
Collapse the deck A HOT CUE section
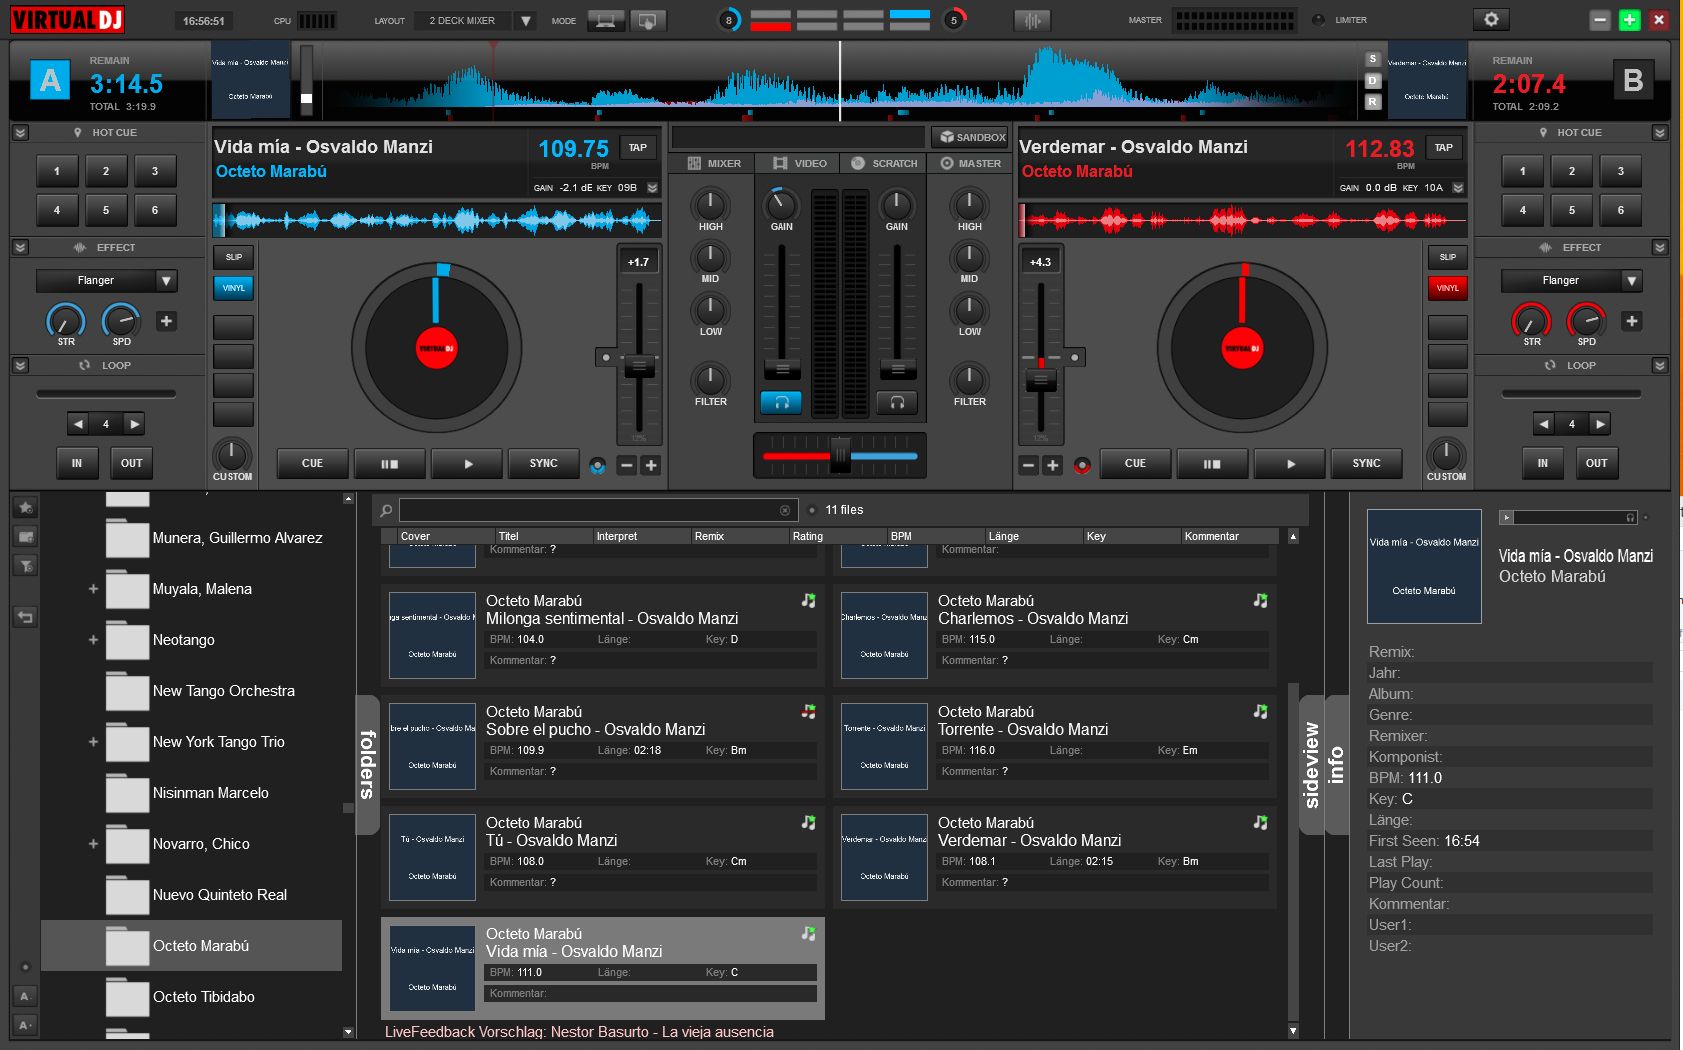click(20, 132)
